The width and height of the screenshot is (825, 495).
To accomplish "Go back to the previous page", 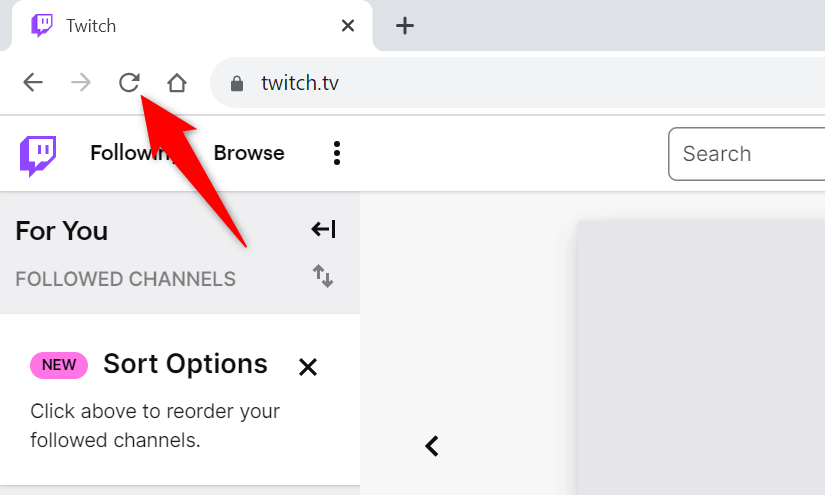I will [33, 82].
